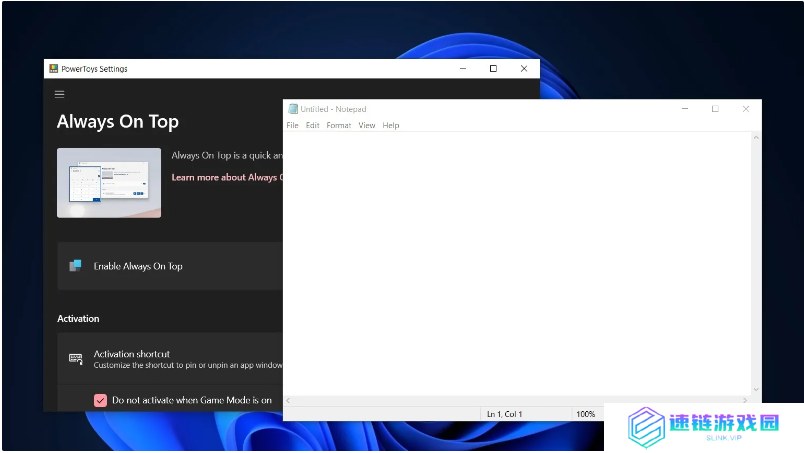
Task: Click Notepad horizontal scrollbar right arrow
Action: (745, 400)
